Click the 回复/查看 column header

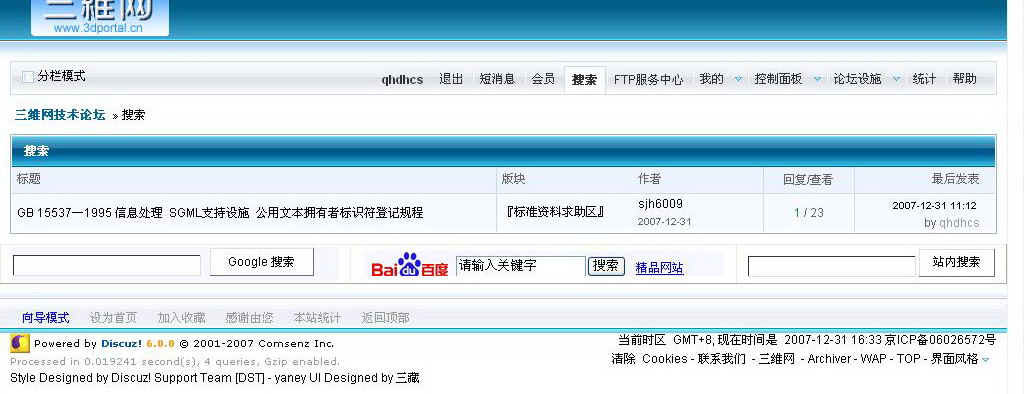click(x=808, y=180)
